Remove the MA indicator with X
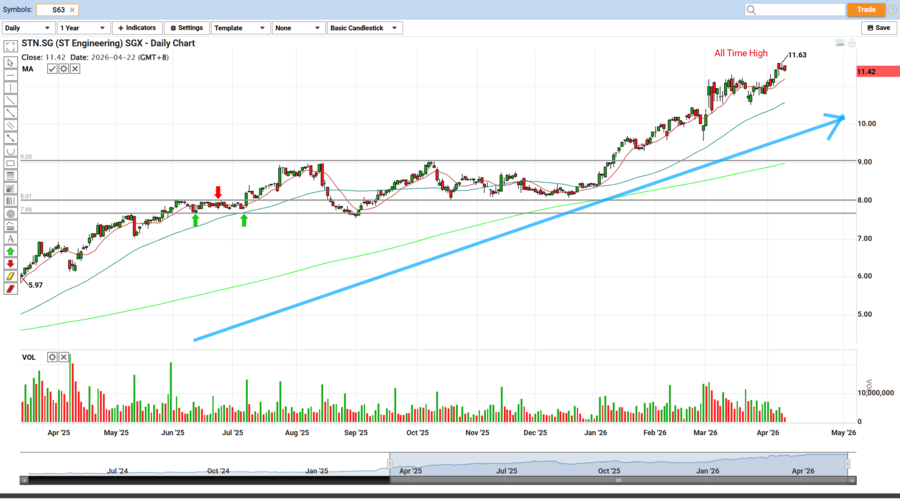Image resolution: width=900 pixels, height=499 pixels. pos(74,68)
